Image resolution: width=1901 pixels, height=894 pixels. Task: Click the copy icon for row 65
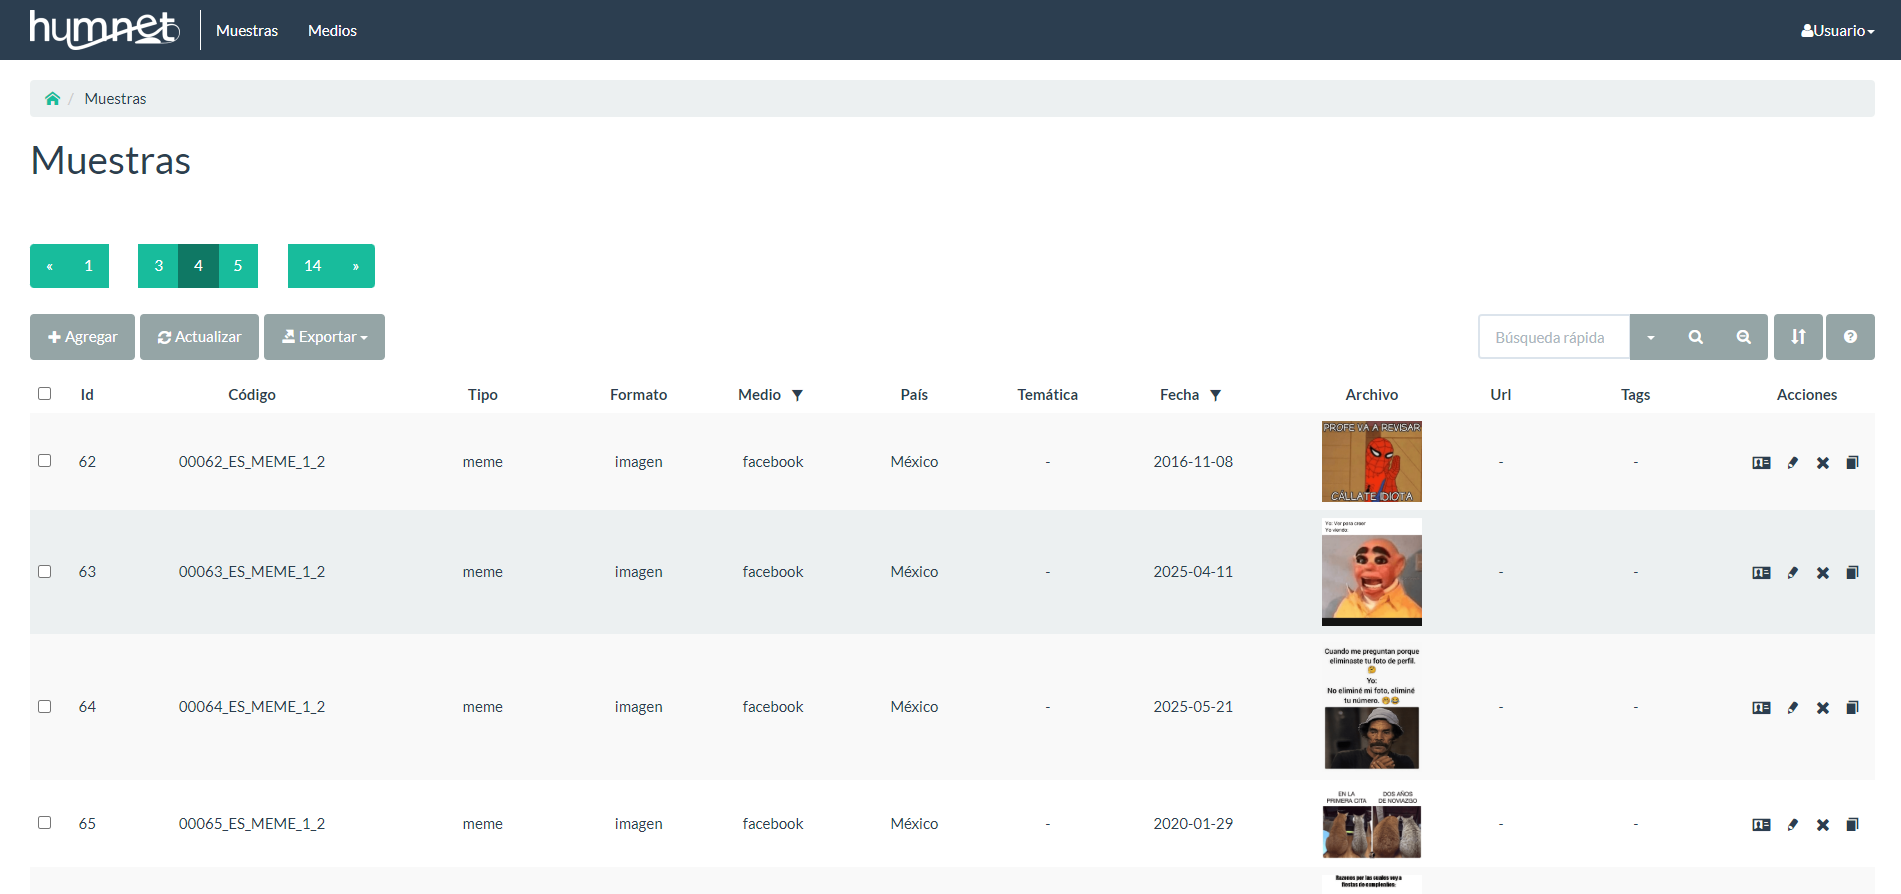click(x=1852, y=825)
